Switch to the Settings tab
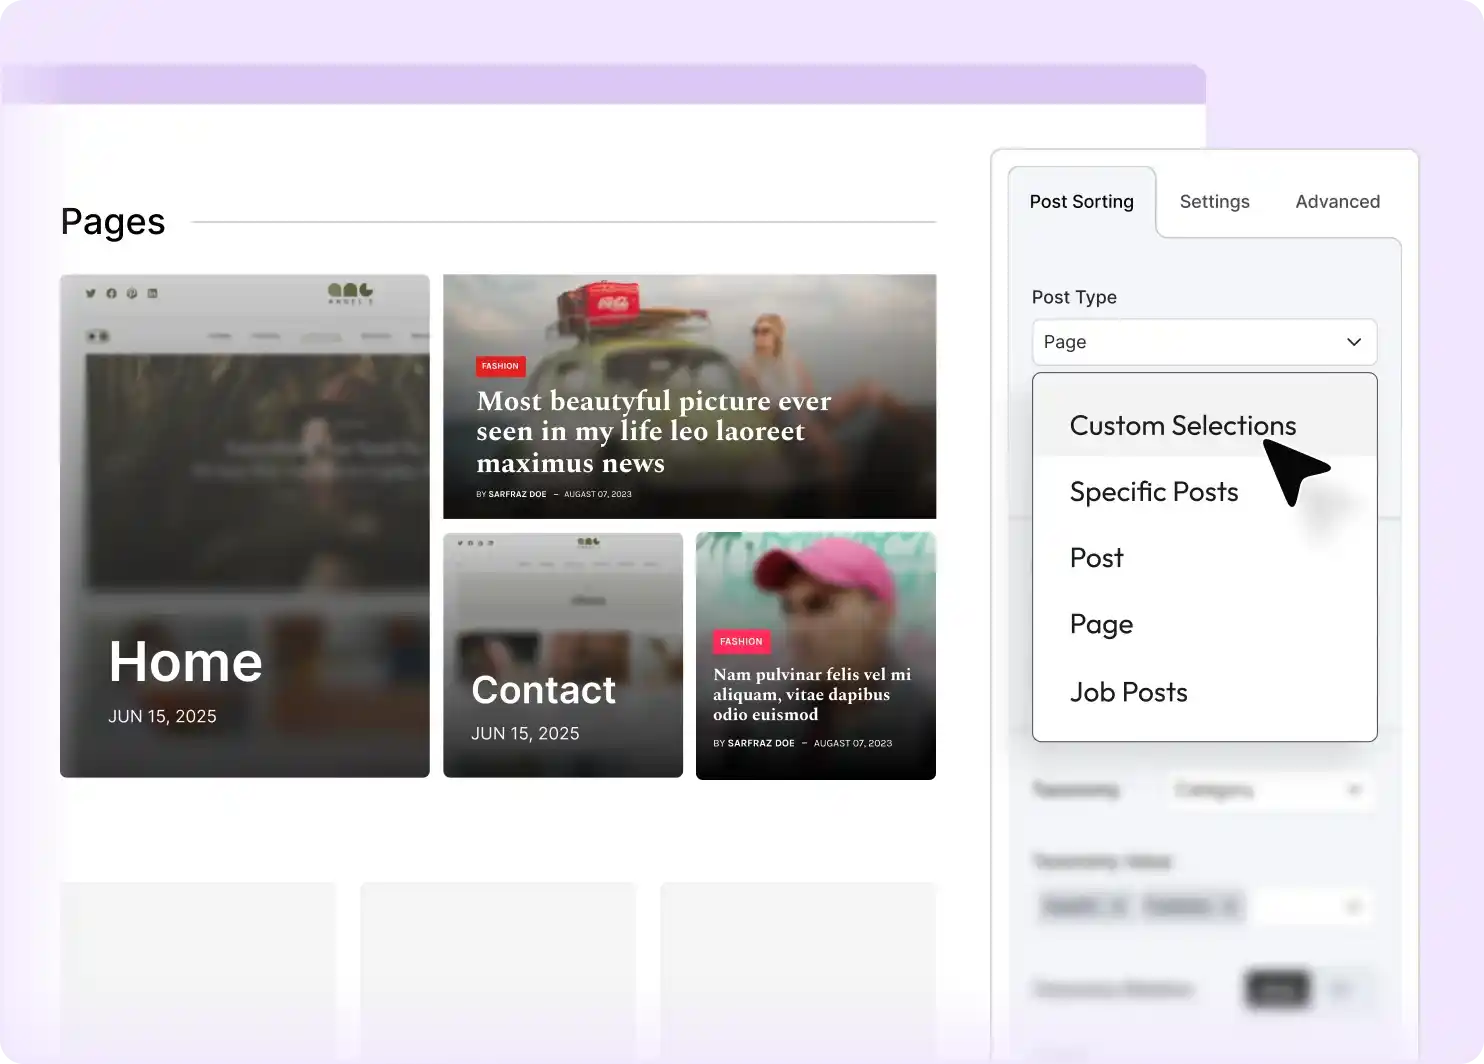1484x1064 pixels. 1214,202
